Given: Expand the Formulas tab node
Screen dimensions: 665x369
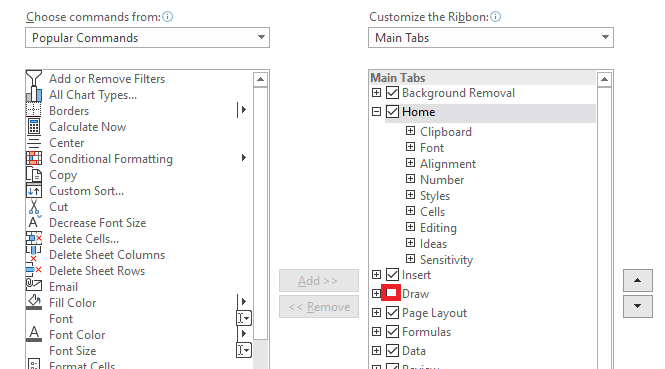Looking at the screenshot, I should point(376,331).
